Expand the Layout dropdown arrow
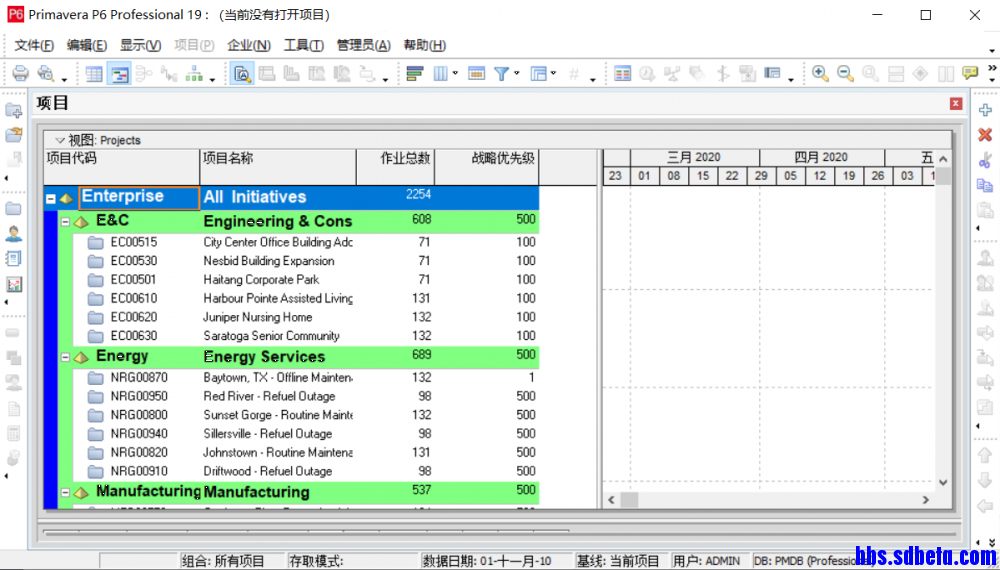This screenshot has height=570, width=1000. [553, 73]
